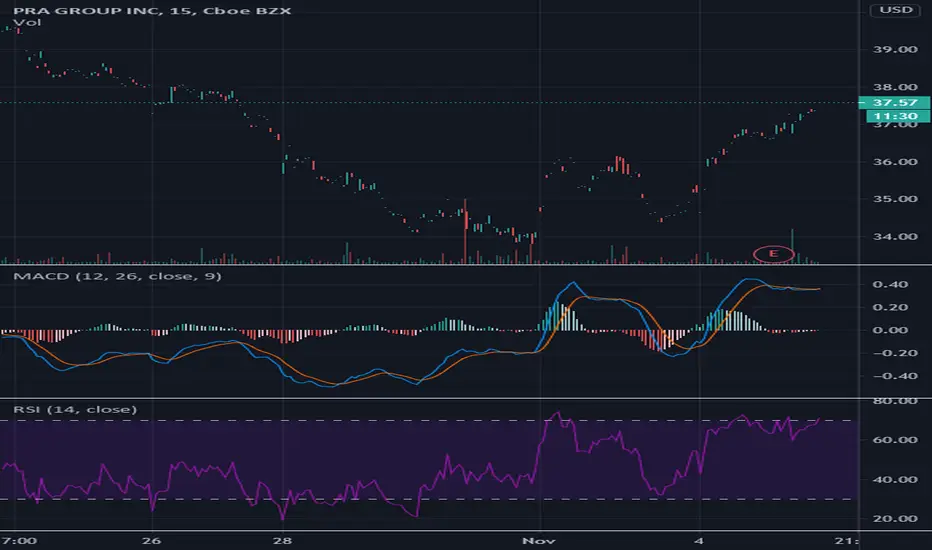Click the tall green volume spike bar
Viewport: 932px width, 550px height.
792,246
